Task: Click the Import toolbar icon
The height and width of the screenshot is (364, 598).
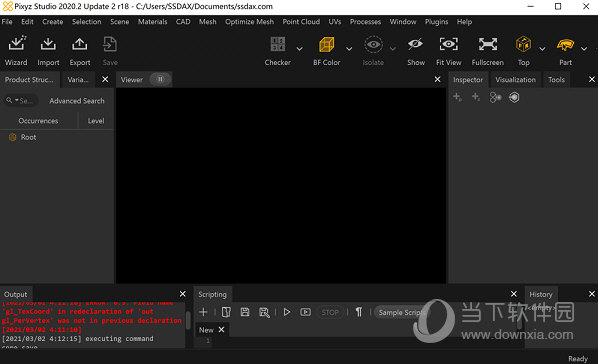Action: (48, 44)
